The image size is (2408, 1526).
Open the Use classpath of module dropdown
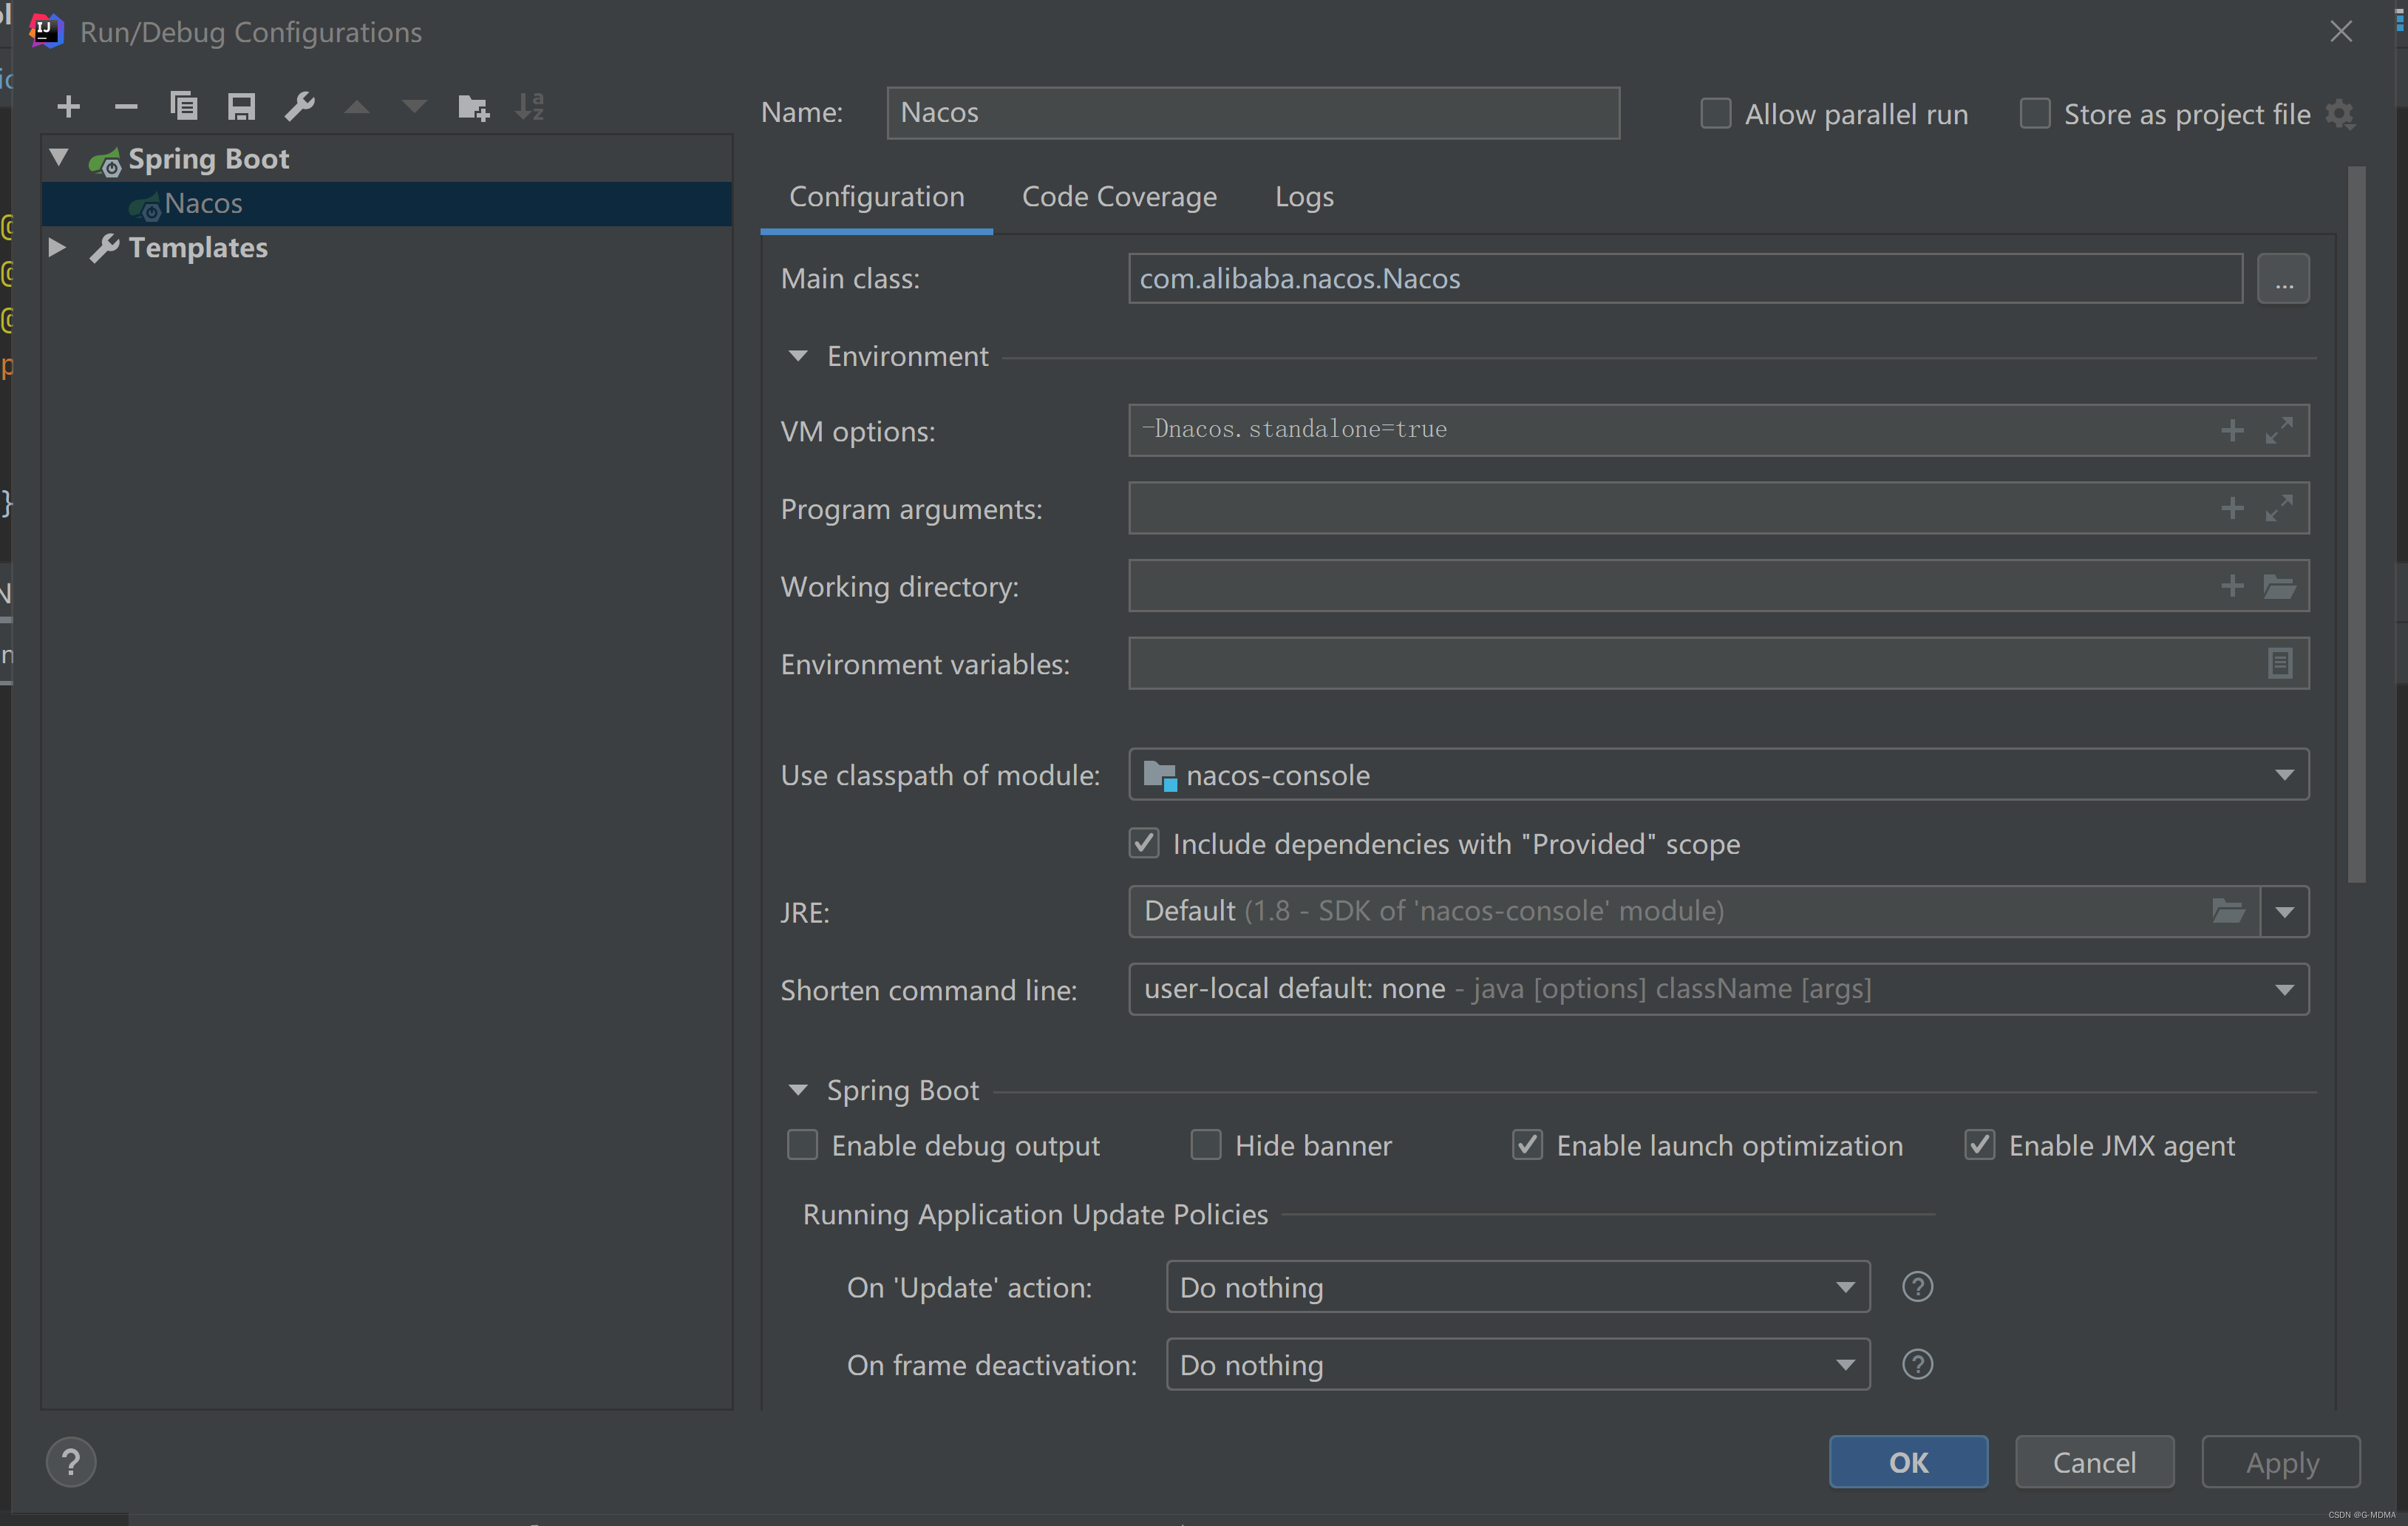pyautogui.click(x=2284, y=775)
